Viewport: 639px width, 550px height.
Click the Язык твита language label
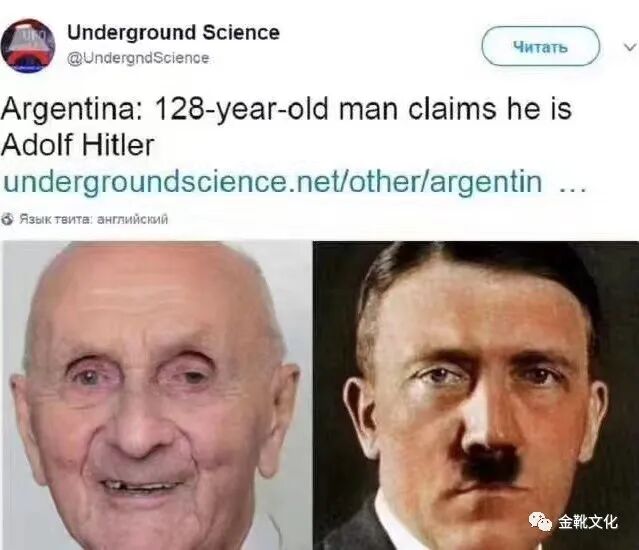pos(57,219)
